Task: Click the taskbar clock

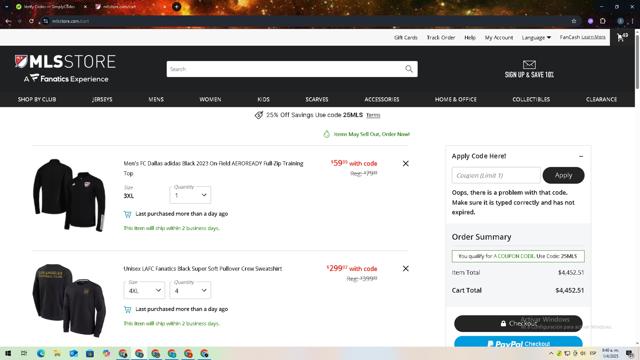Action: point(610,353)
